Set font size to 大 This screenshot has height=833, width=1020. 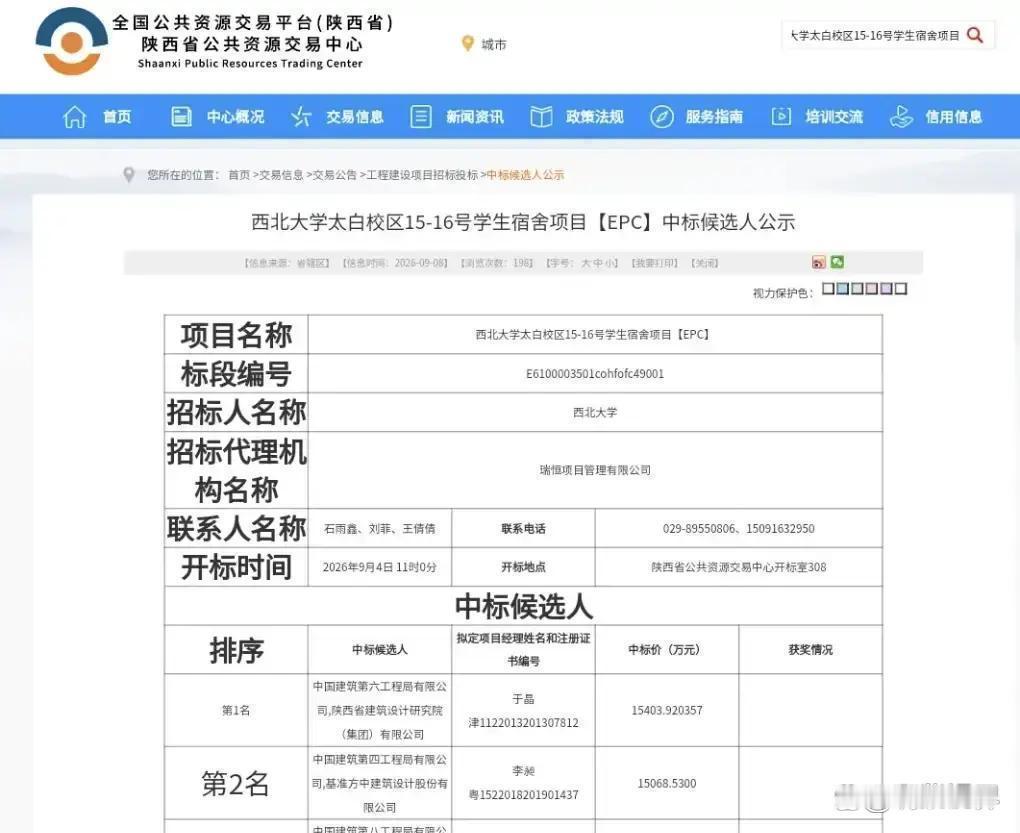[586, 263]
